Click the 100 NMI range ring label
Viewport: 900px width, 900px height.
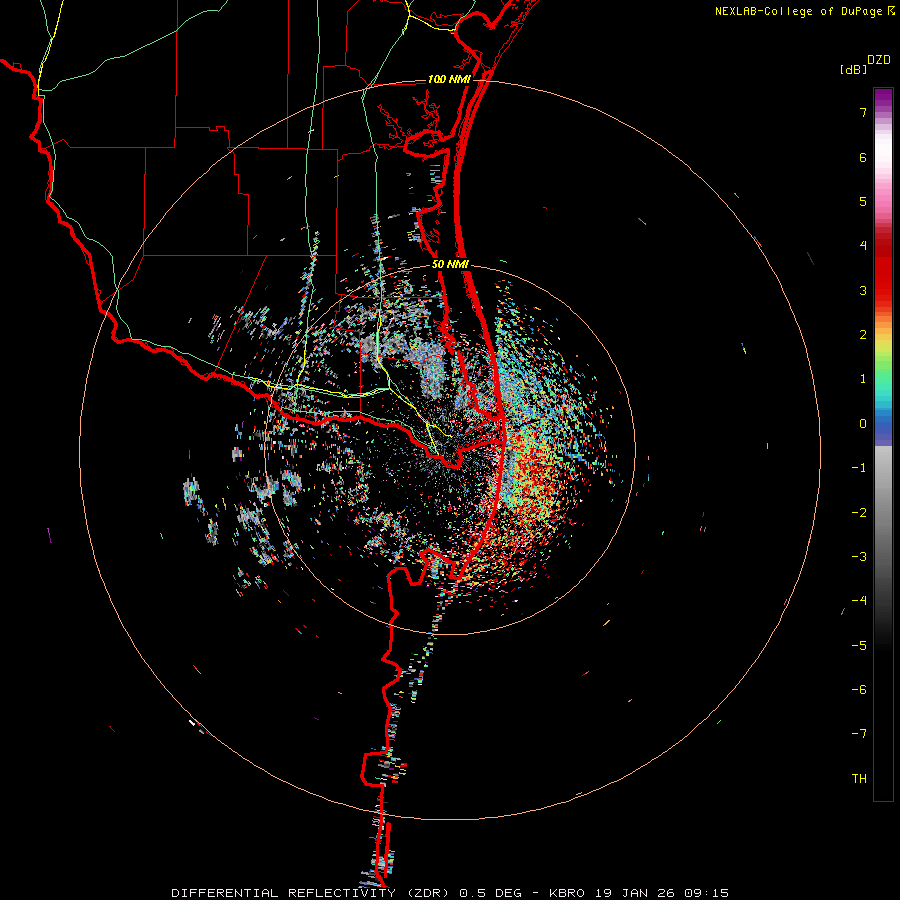pyautogui.click(x=449, y=79)
